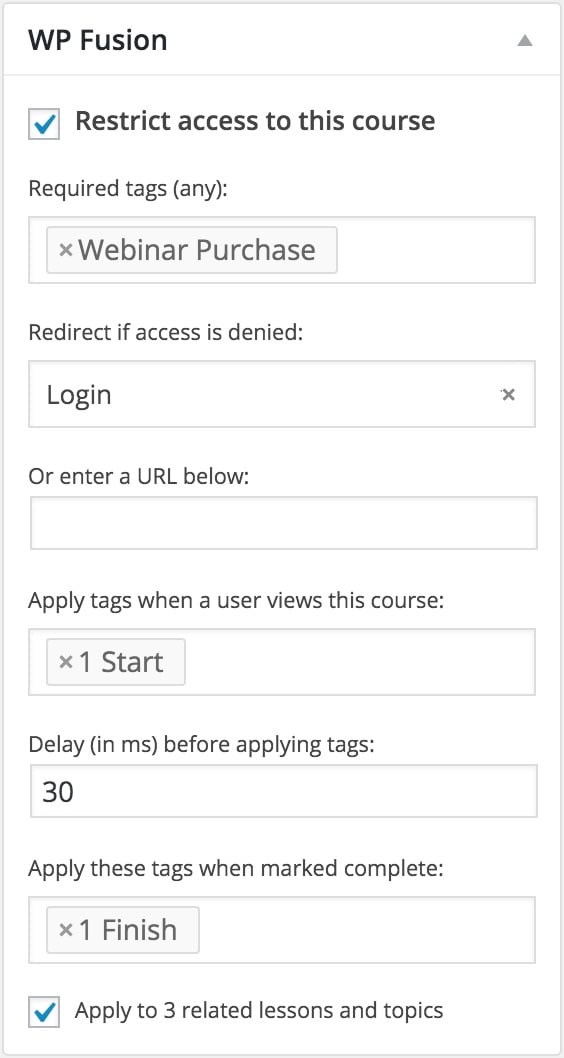Click the 1 Start tag label
564x1058 pixels.
point(121,662)
